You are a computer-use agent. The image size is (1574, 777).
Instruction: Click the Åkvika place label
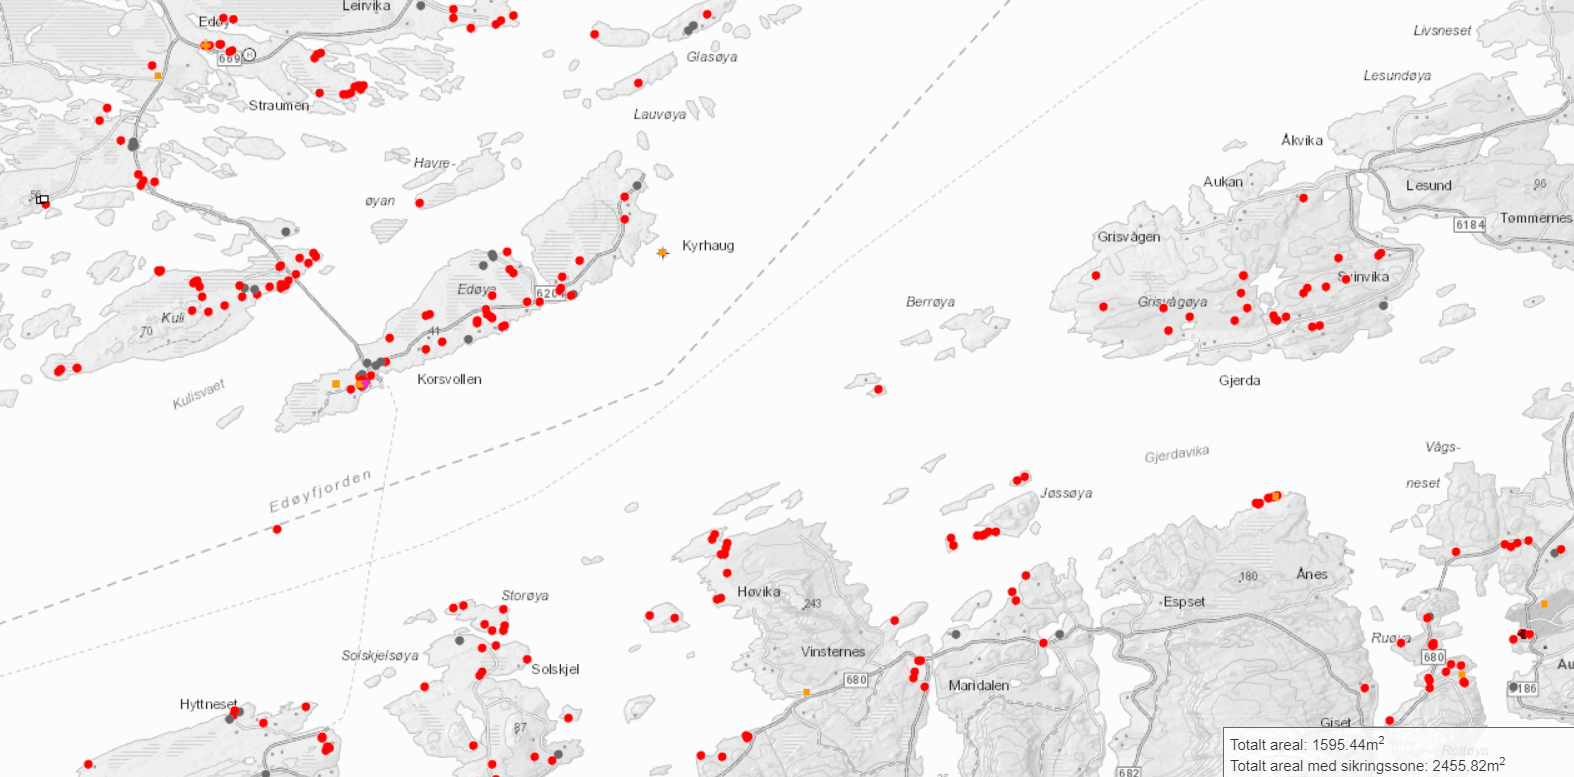(x=1302, y=140)
